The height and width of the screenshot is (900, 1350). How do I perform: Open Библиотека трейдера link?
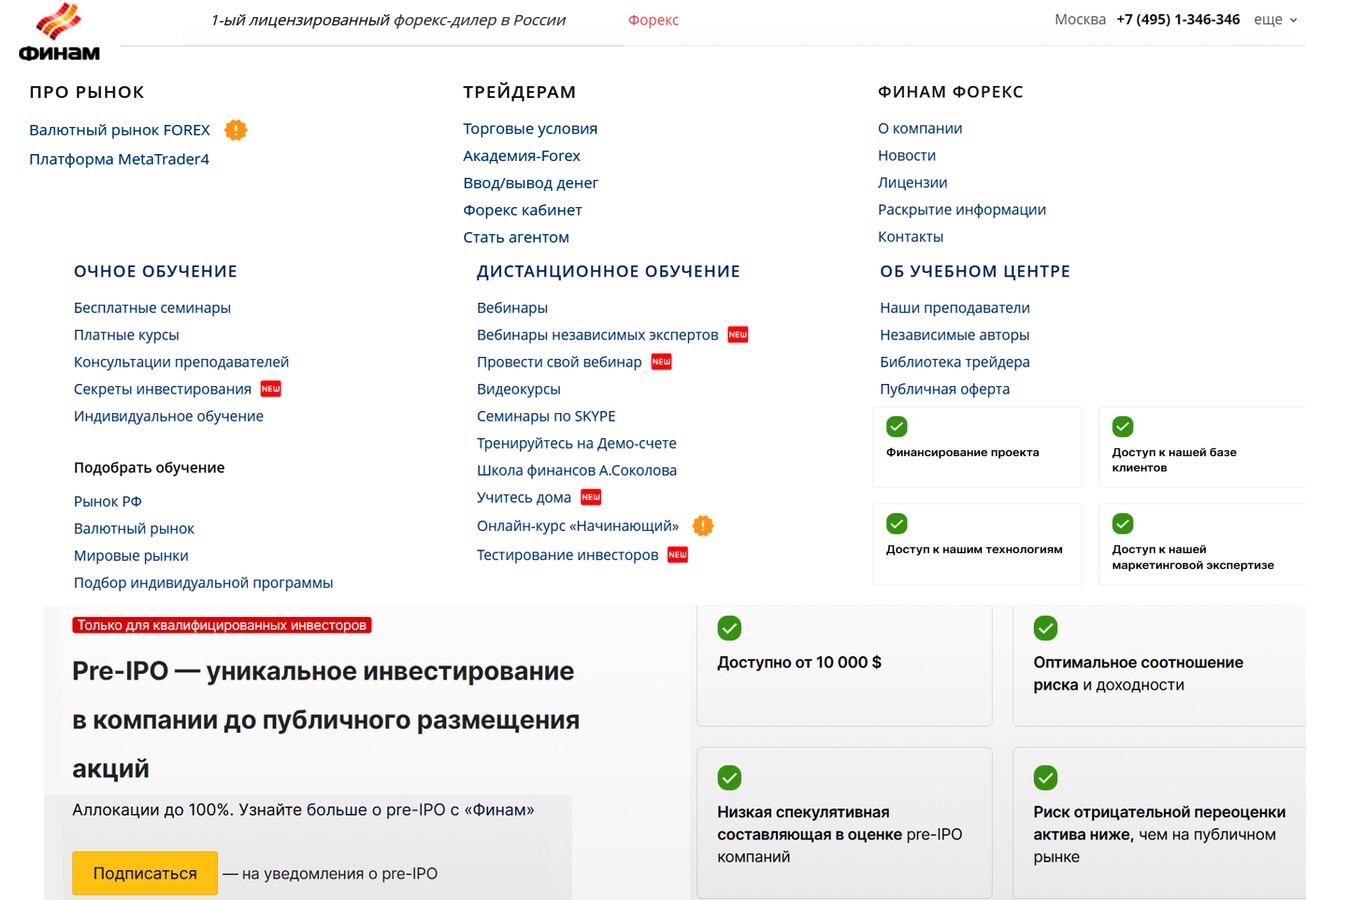954,362
